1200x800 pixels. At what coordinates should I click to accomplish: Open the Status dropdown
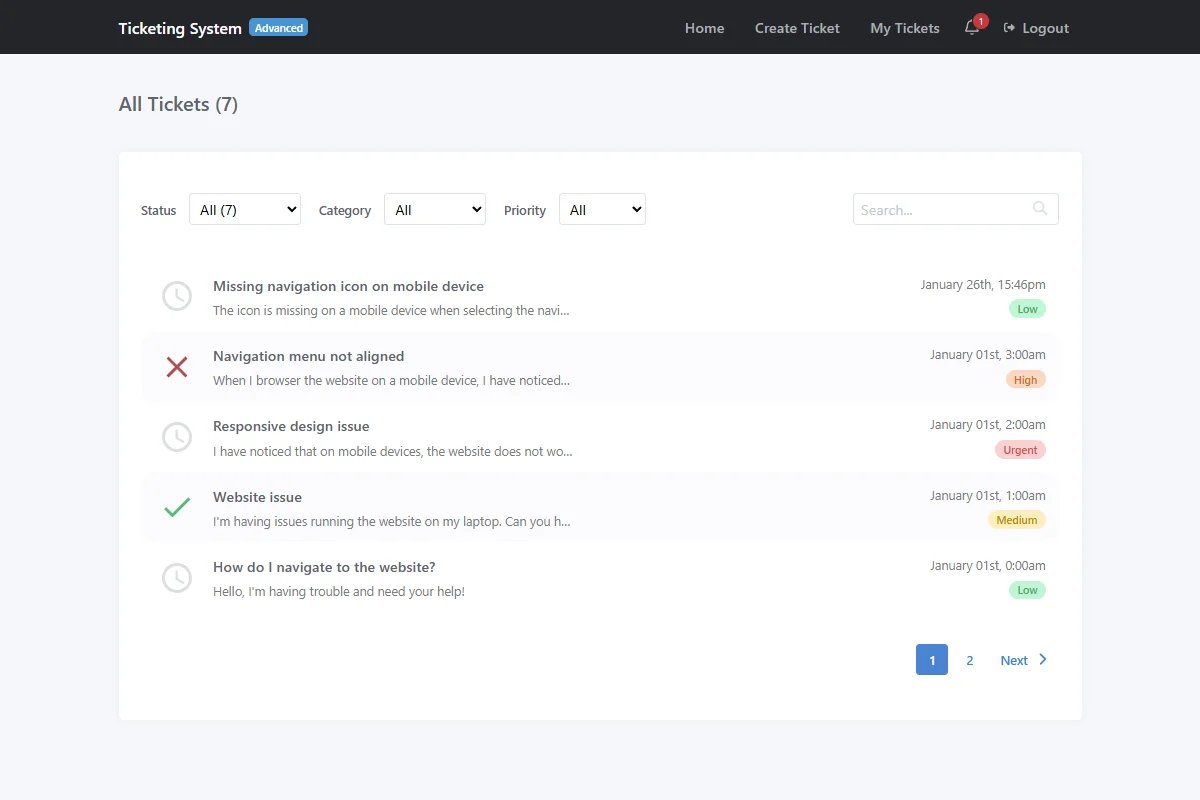pos(245,209)
